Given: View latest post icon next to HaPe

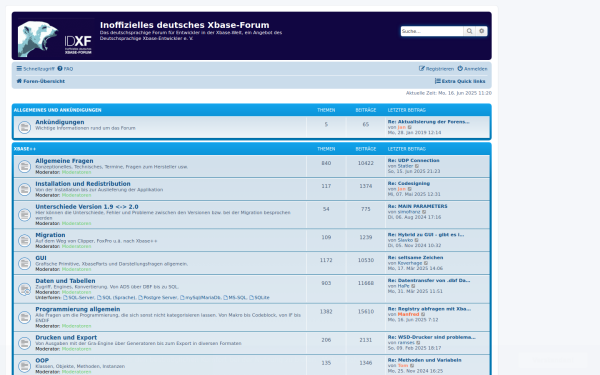Looking at the screenshot, I should [413, 286].
